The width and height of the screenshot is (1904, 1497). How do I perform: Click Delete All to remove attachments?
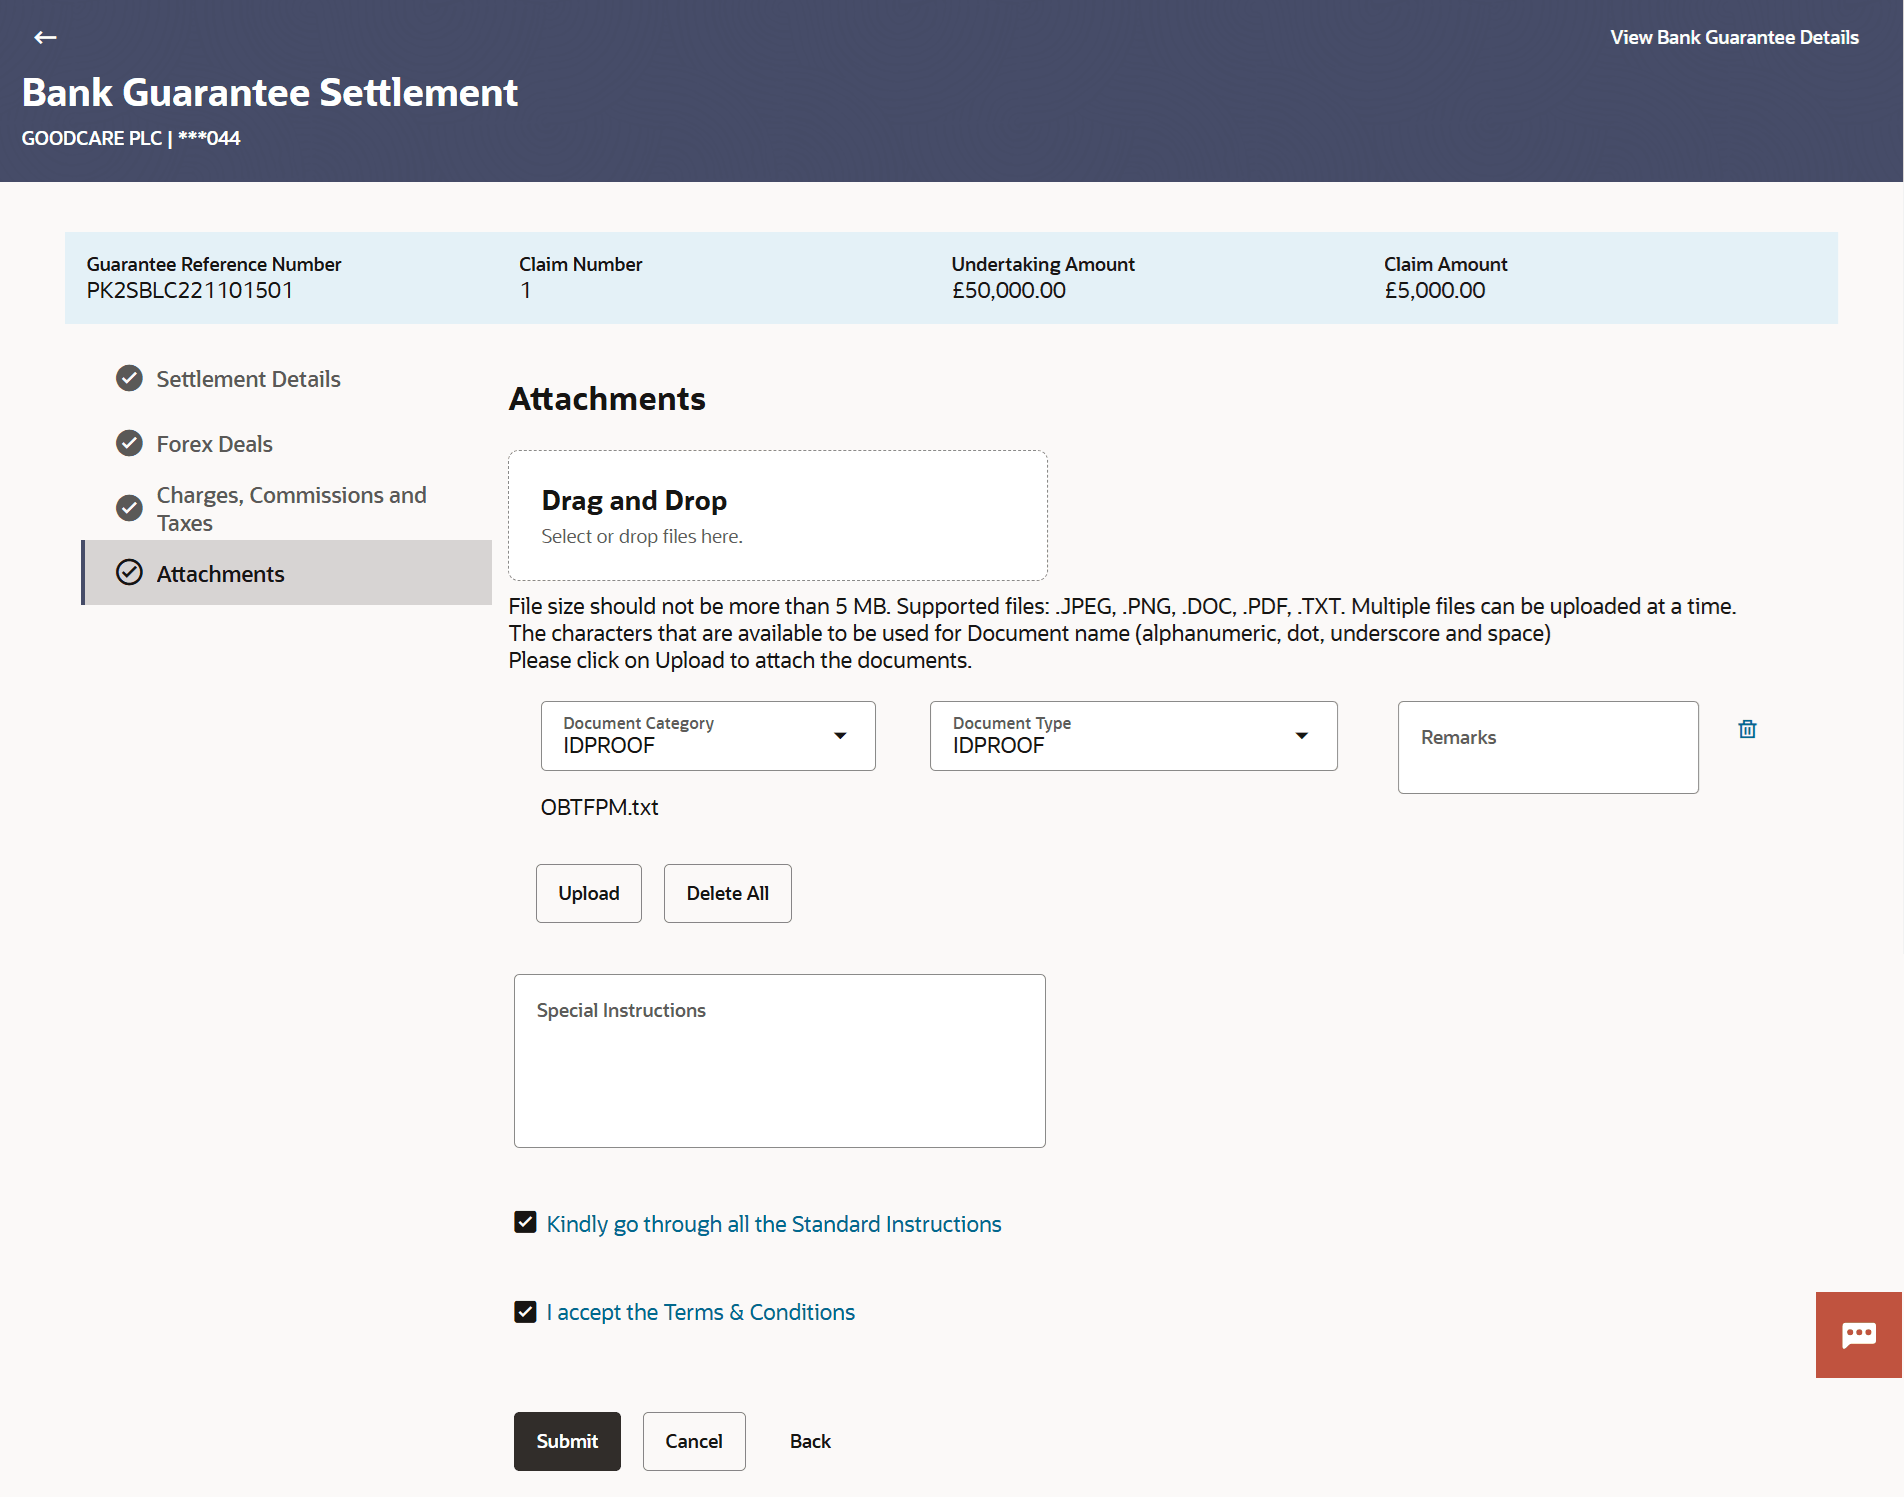(727, 893)
